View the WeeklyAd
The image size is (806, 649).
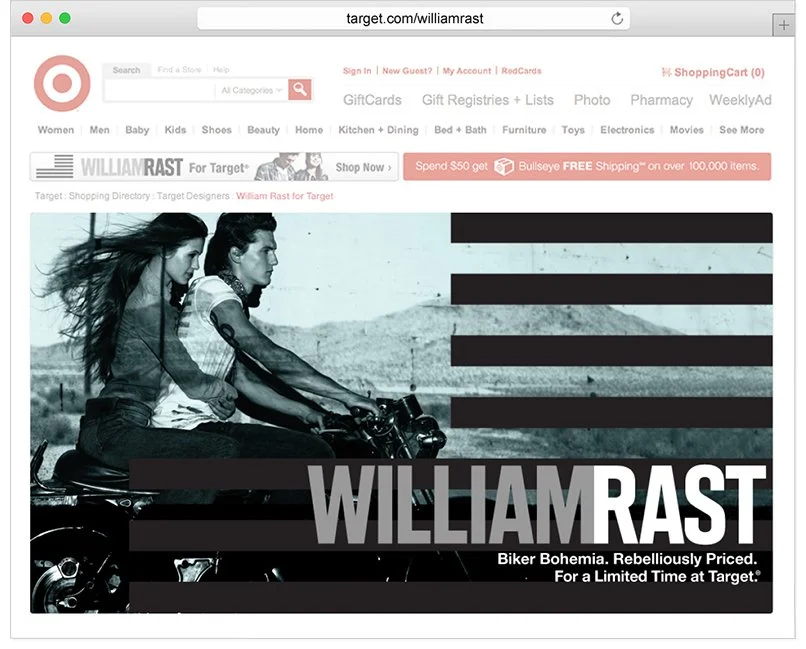(x=740, y=100)
